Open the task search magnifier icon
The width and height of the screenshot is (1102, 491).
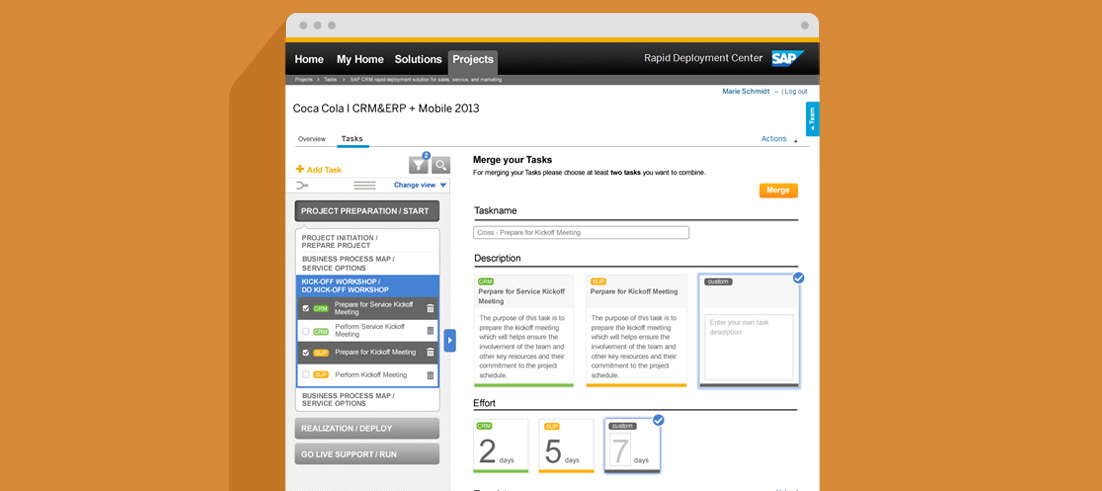coord(441,165)
